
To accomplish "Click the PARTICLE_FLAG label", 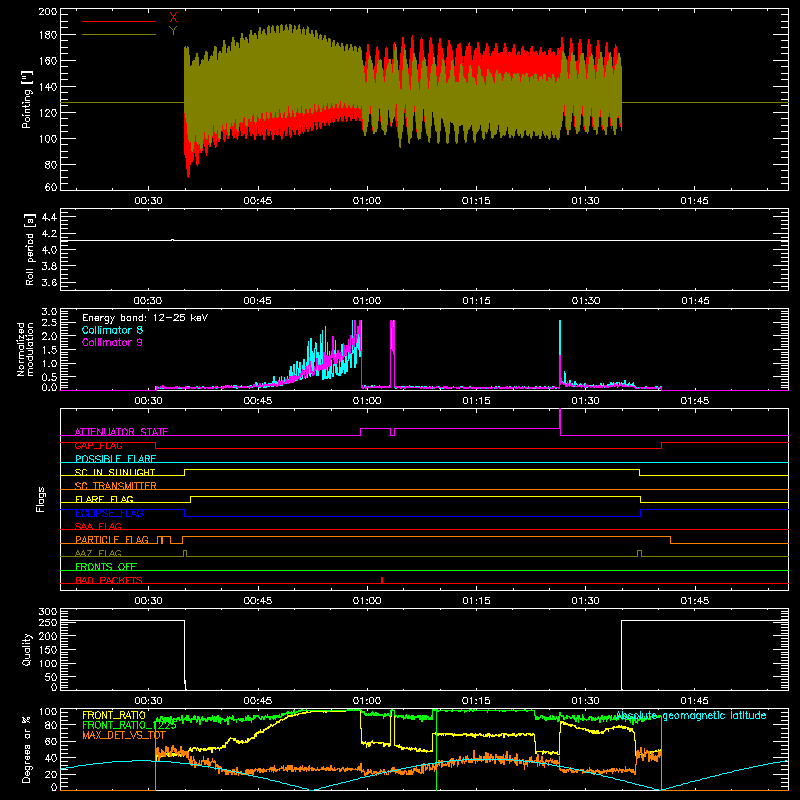I will click(112, 539).
